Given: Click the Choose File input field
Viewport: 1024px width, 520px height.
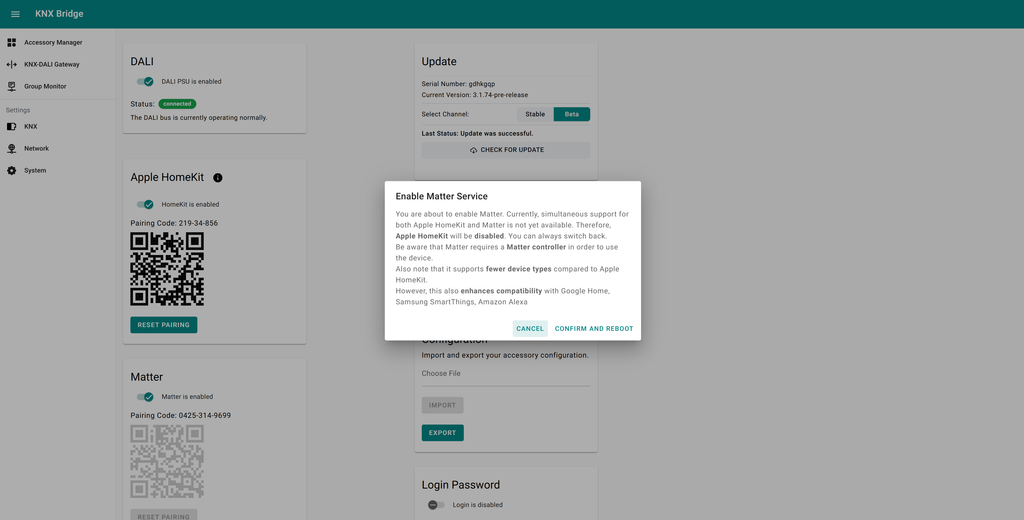Looking at the screenshot, I should pos(505,374).
